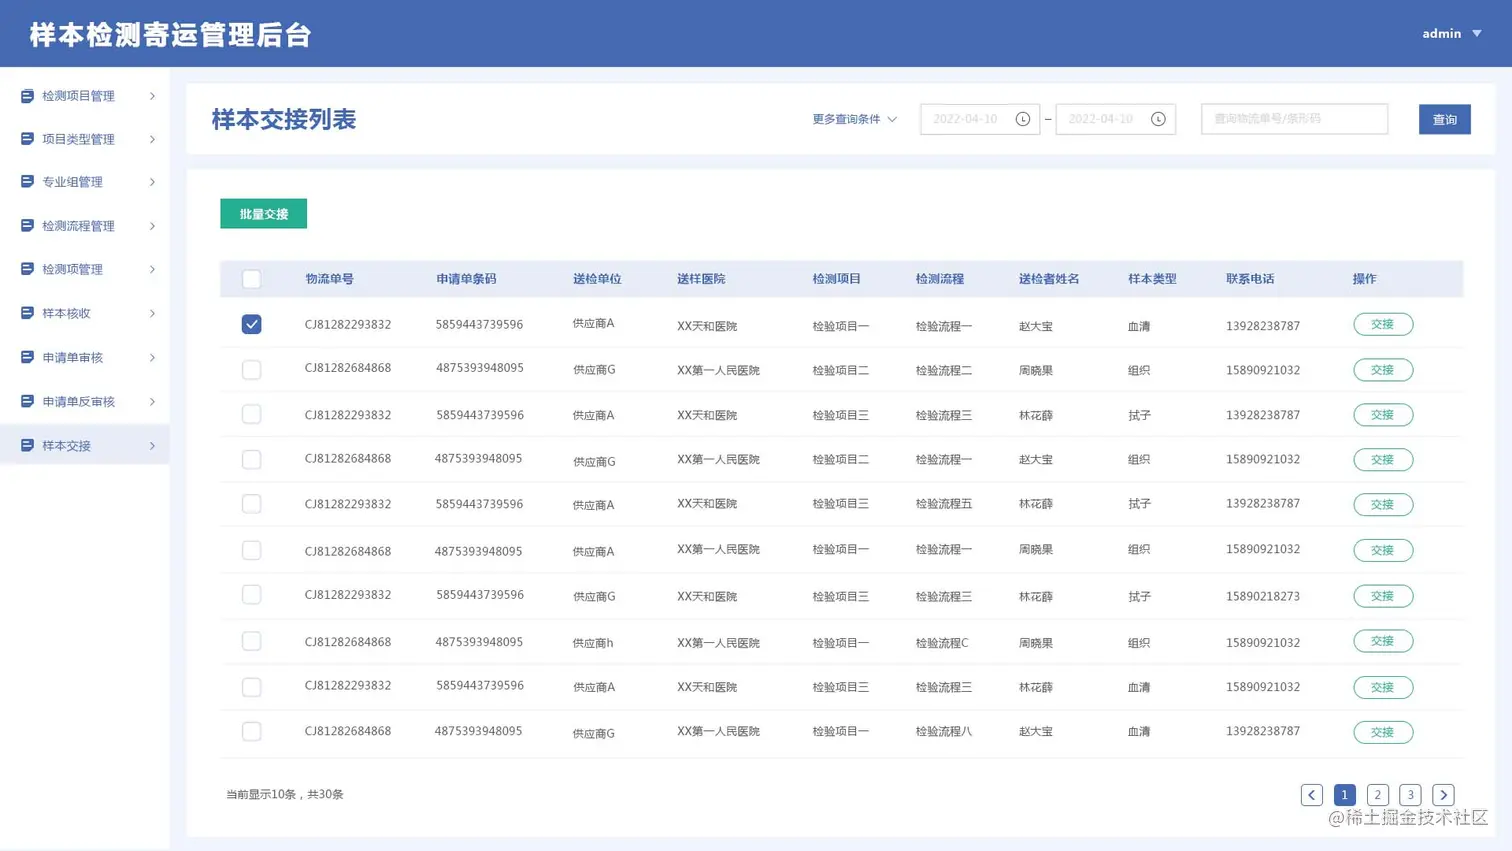This screenshot has height=851, width=1512.
Task: Expand 申请单反审核 using its chevron
Action: (x=152, y=401)
